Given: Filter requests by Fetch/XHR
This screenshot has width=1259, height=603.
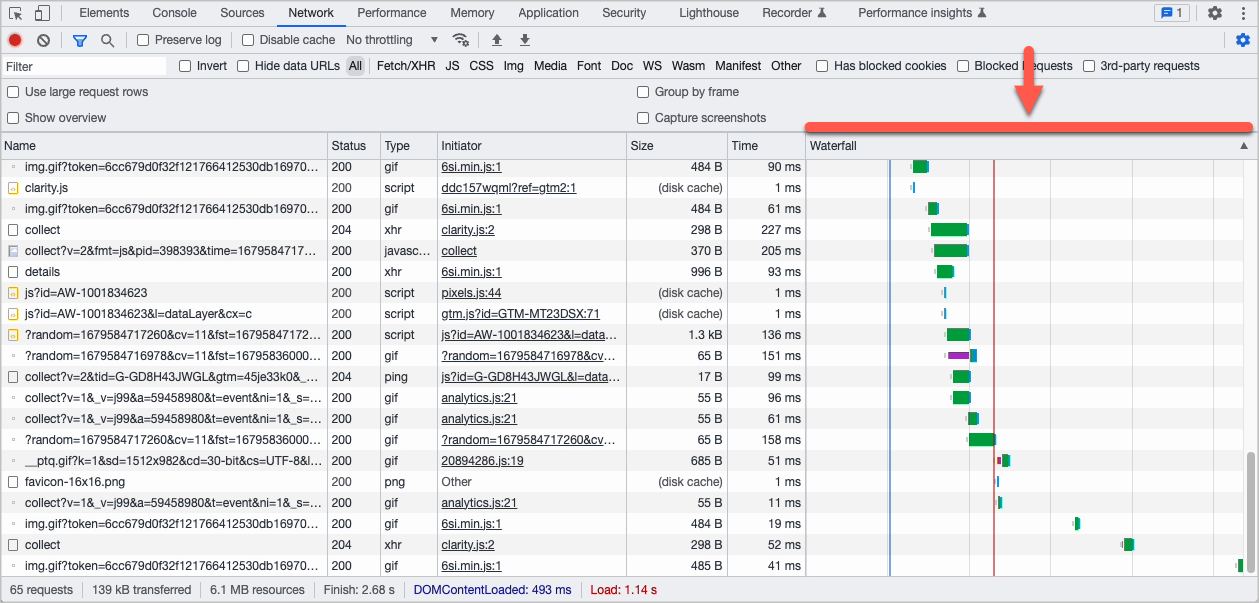Looking at the screenshot, I should pos(406,66).
